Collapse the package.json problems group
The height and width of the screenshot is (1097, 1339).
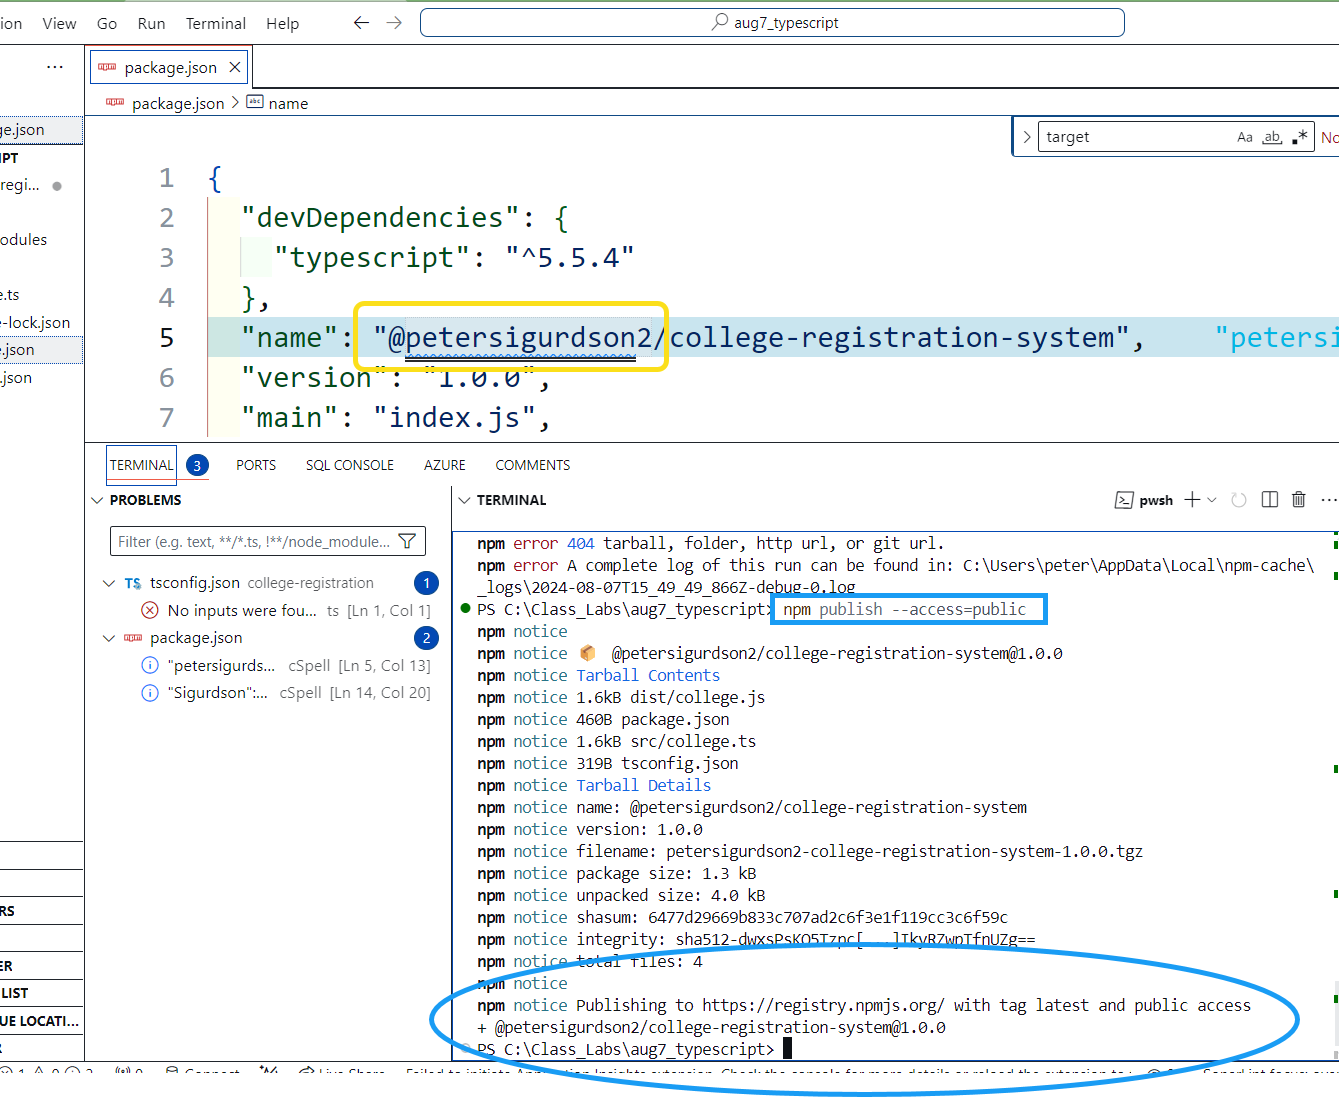point(109,638)
